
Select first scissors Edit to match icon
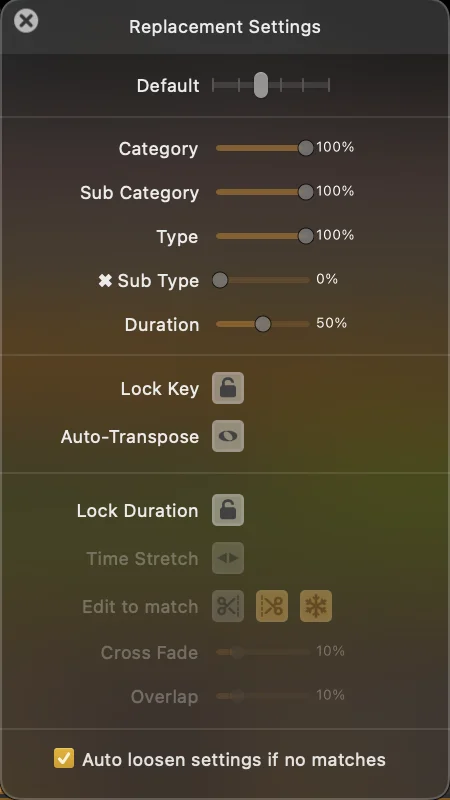(228, 606)
